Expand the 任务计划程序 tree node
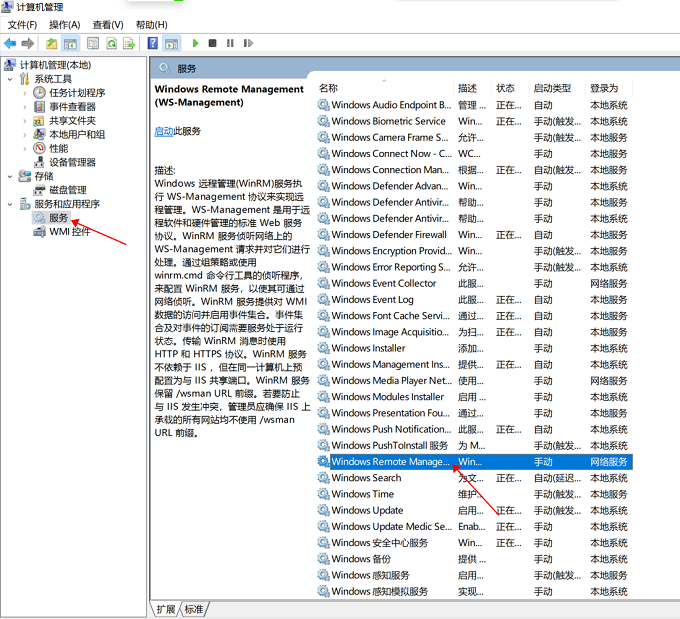Screen dimensions: 680x619 25,93
